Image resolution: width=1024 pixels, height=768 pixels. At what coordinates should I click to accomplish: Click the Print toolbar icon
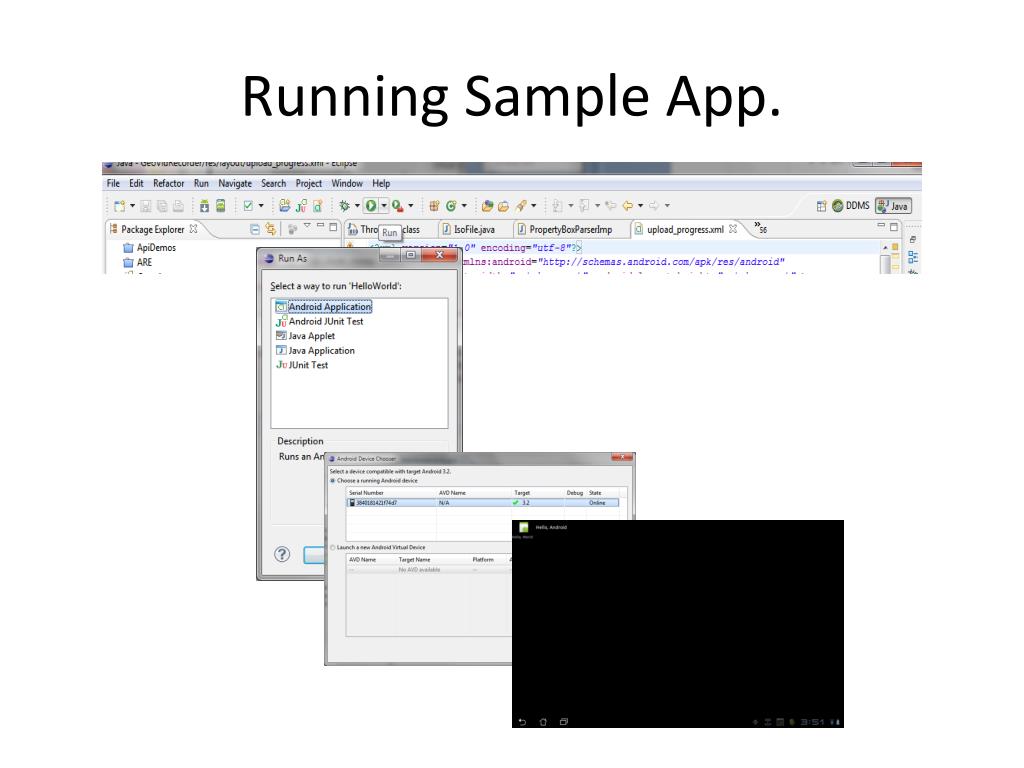(178, 206)
